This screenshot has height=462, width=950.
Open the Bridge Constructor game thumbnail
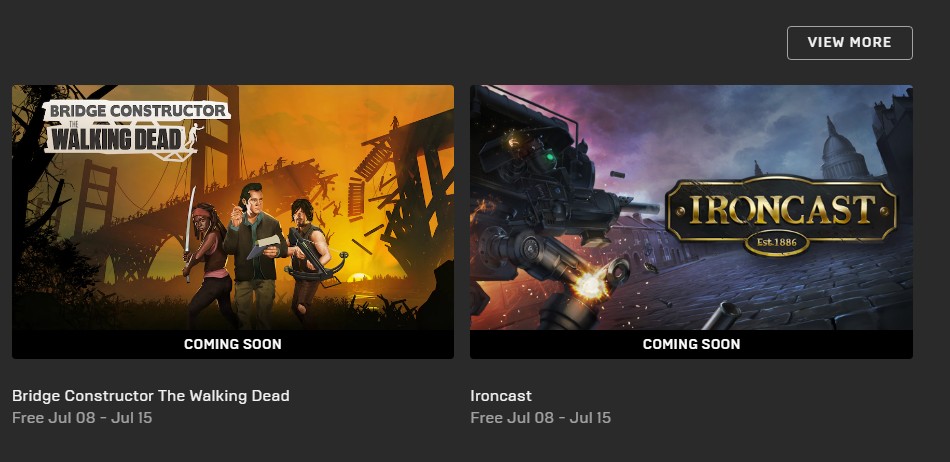233,208
